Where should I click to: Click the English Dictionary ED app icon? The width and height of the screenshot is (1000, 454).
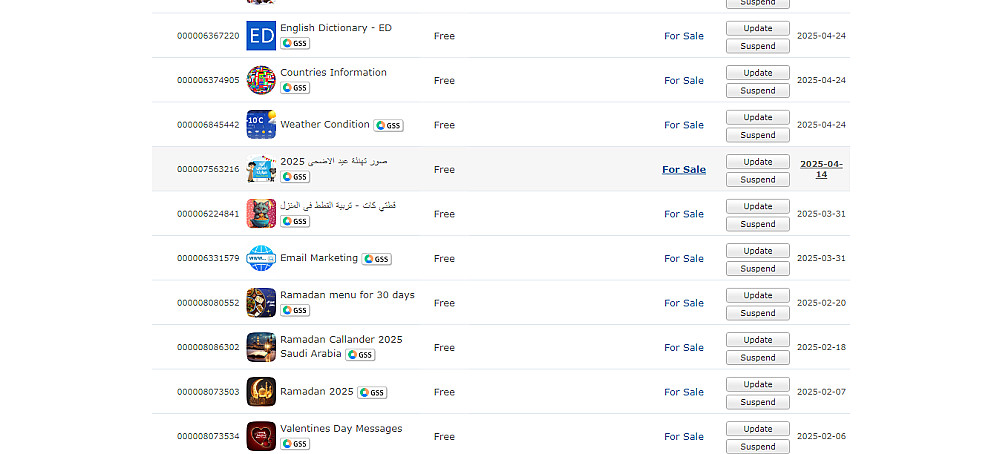pos(261,36)
